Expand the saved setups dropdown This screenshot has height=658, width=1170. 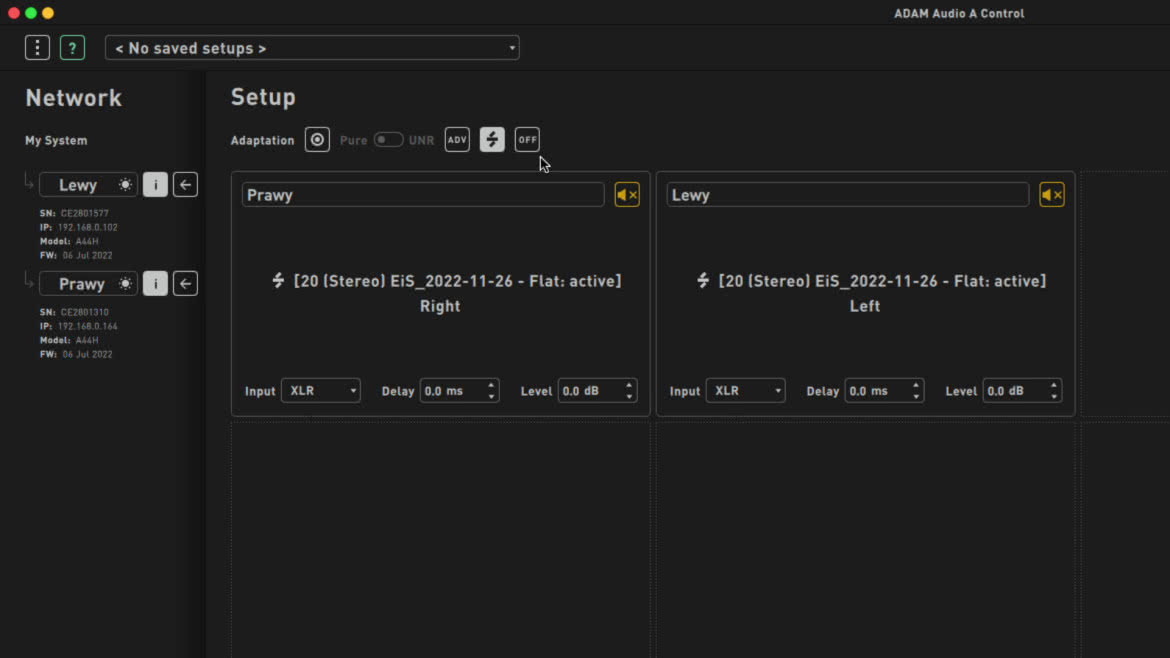312,48
